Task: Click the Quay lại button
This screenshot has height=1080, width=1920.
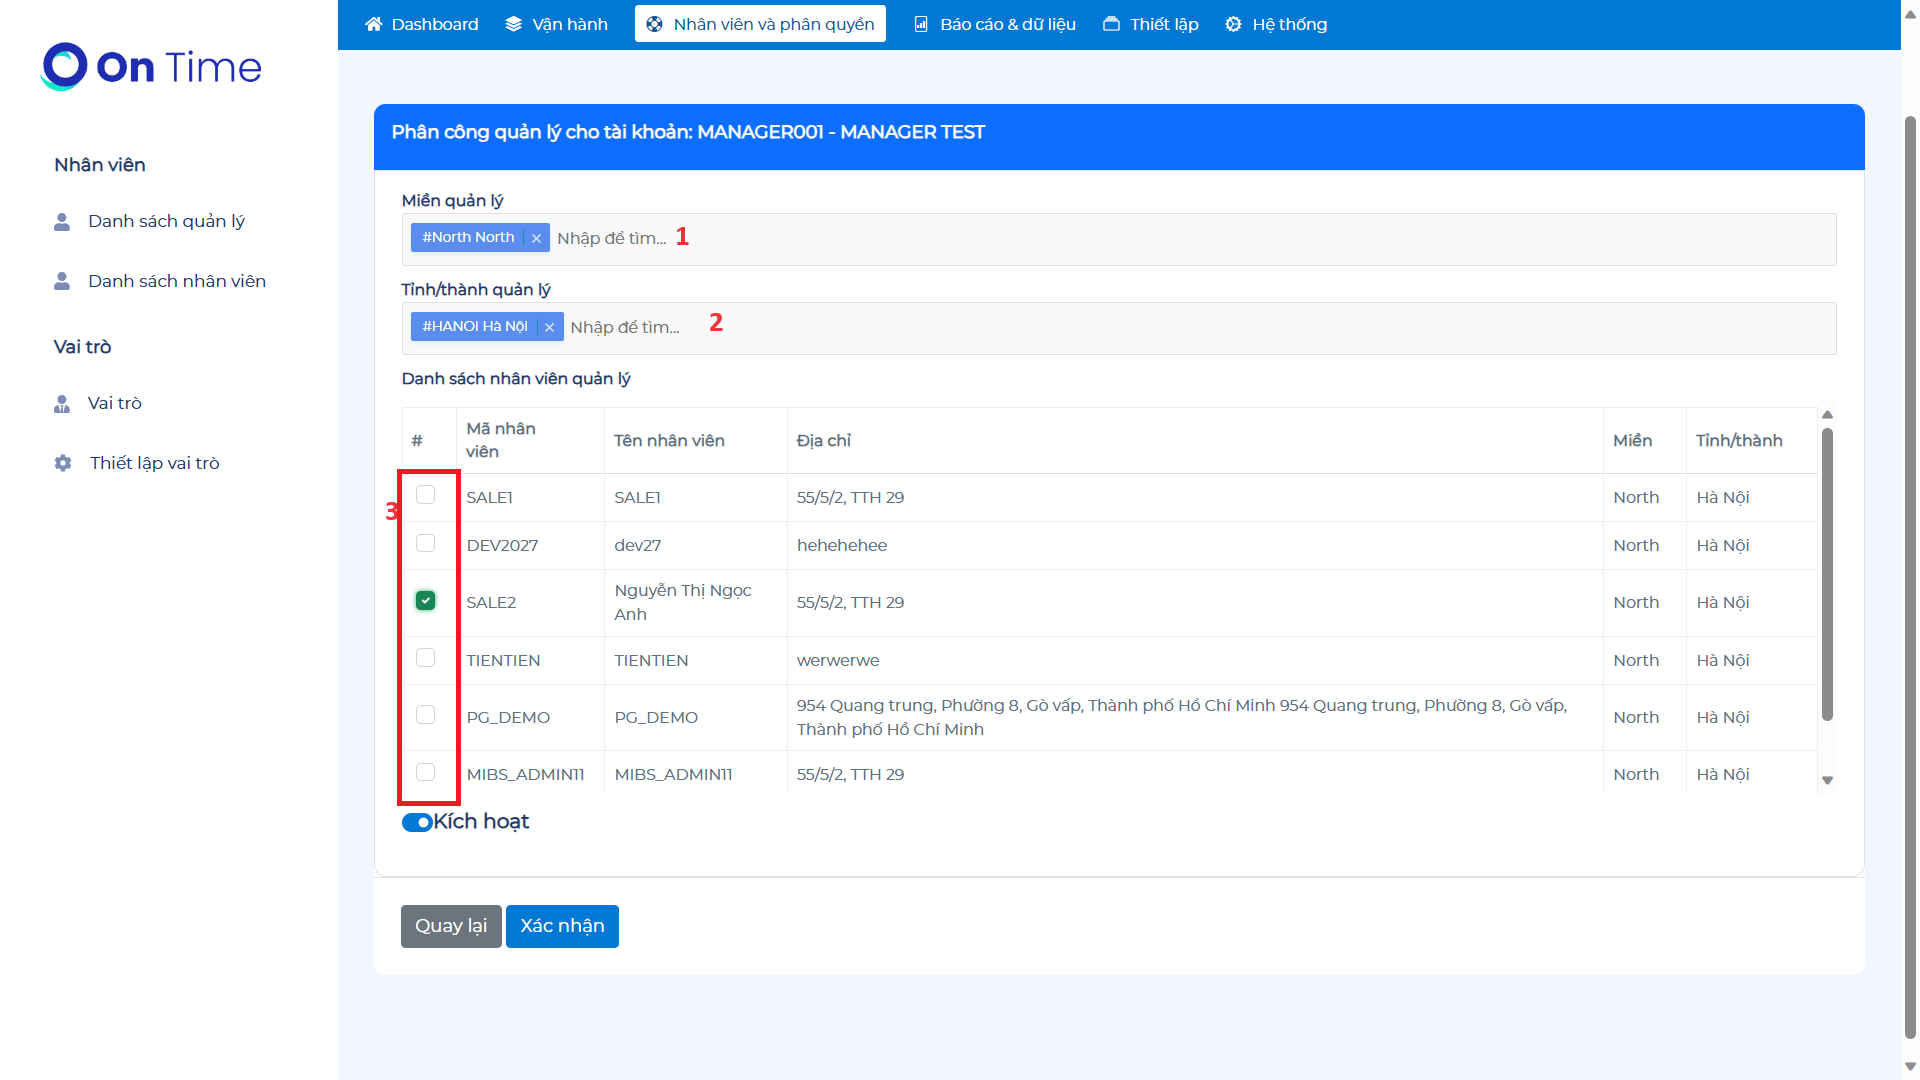Action: (451, 926)
